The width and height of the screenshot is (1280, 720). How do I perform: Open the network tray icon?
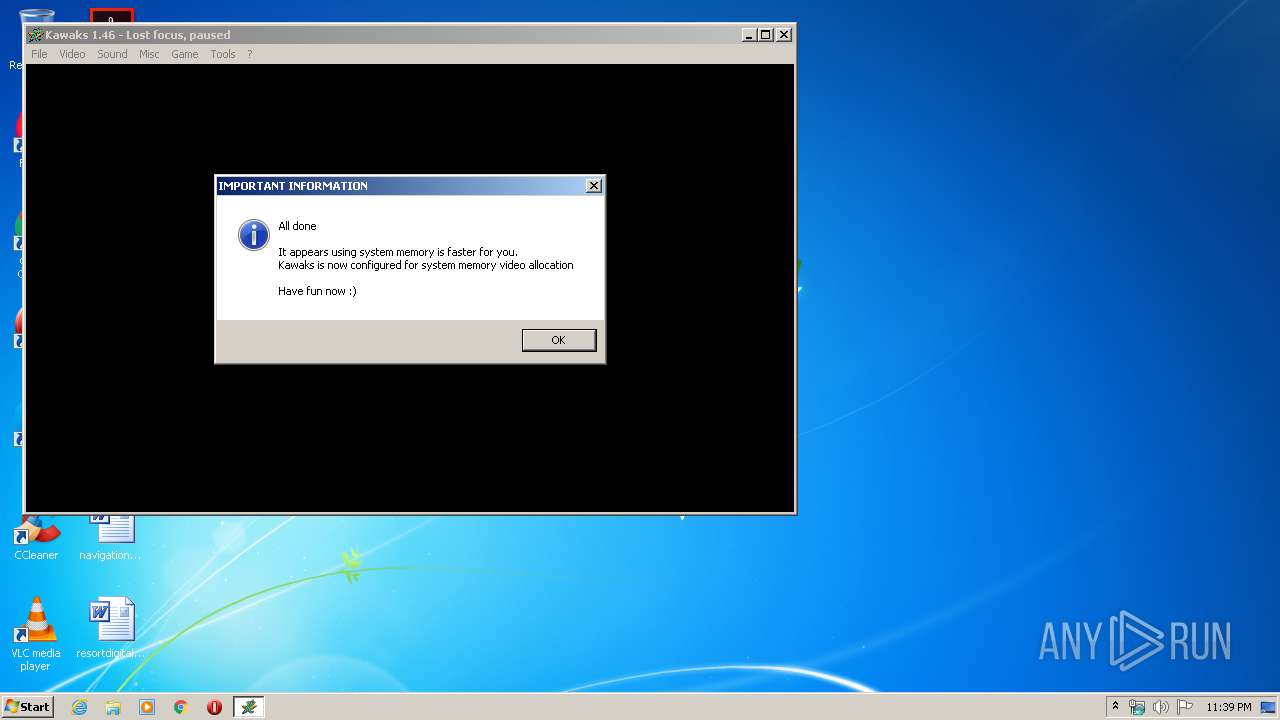(x=1137, y=707)
